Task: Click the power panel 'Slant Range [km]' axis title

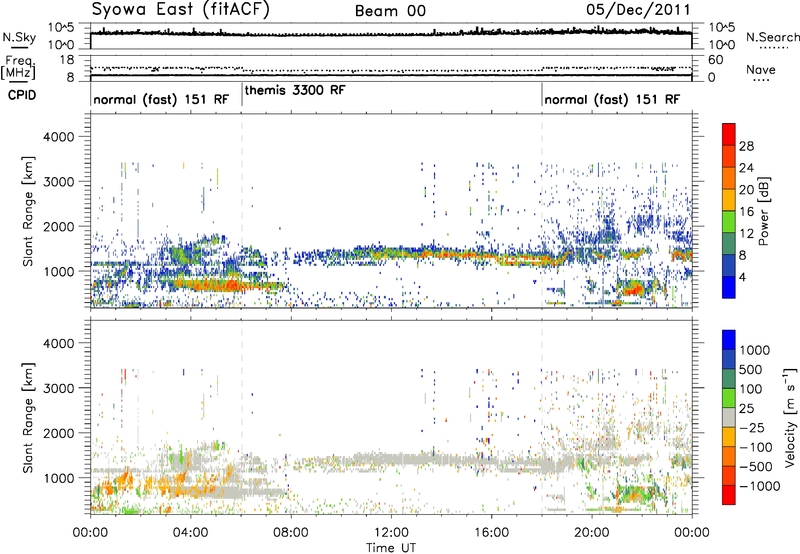Action: 28,211
